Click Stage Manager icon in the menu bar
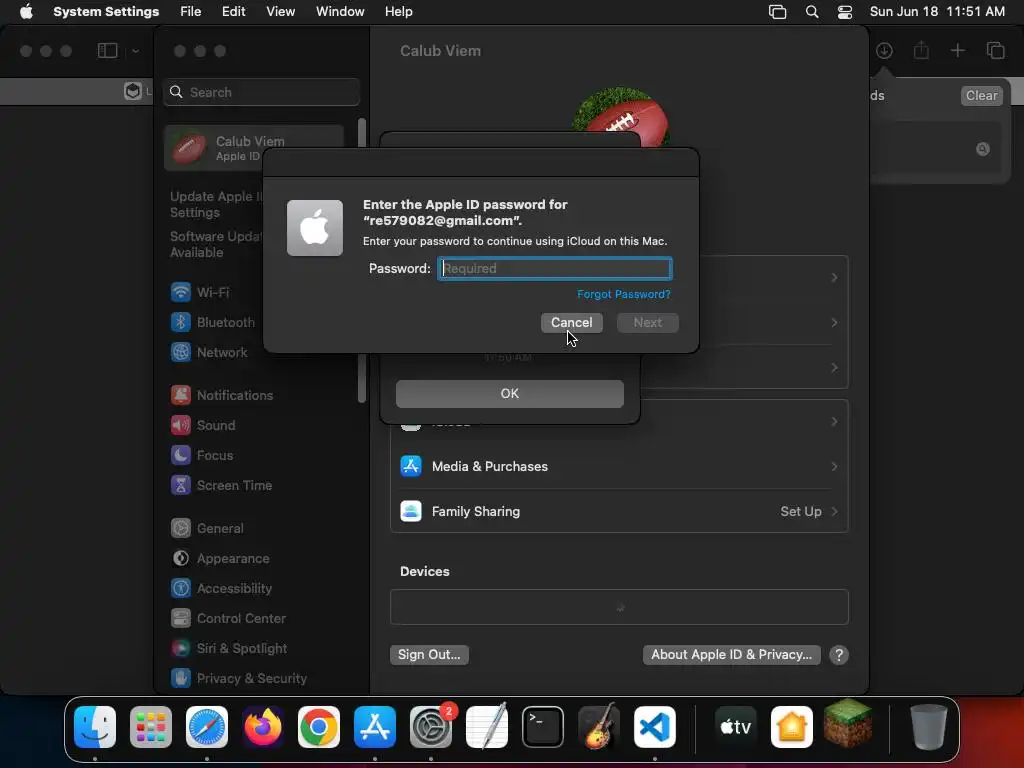Screen dimensions: 1024x768 point(777,12)
